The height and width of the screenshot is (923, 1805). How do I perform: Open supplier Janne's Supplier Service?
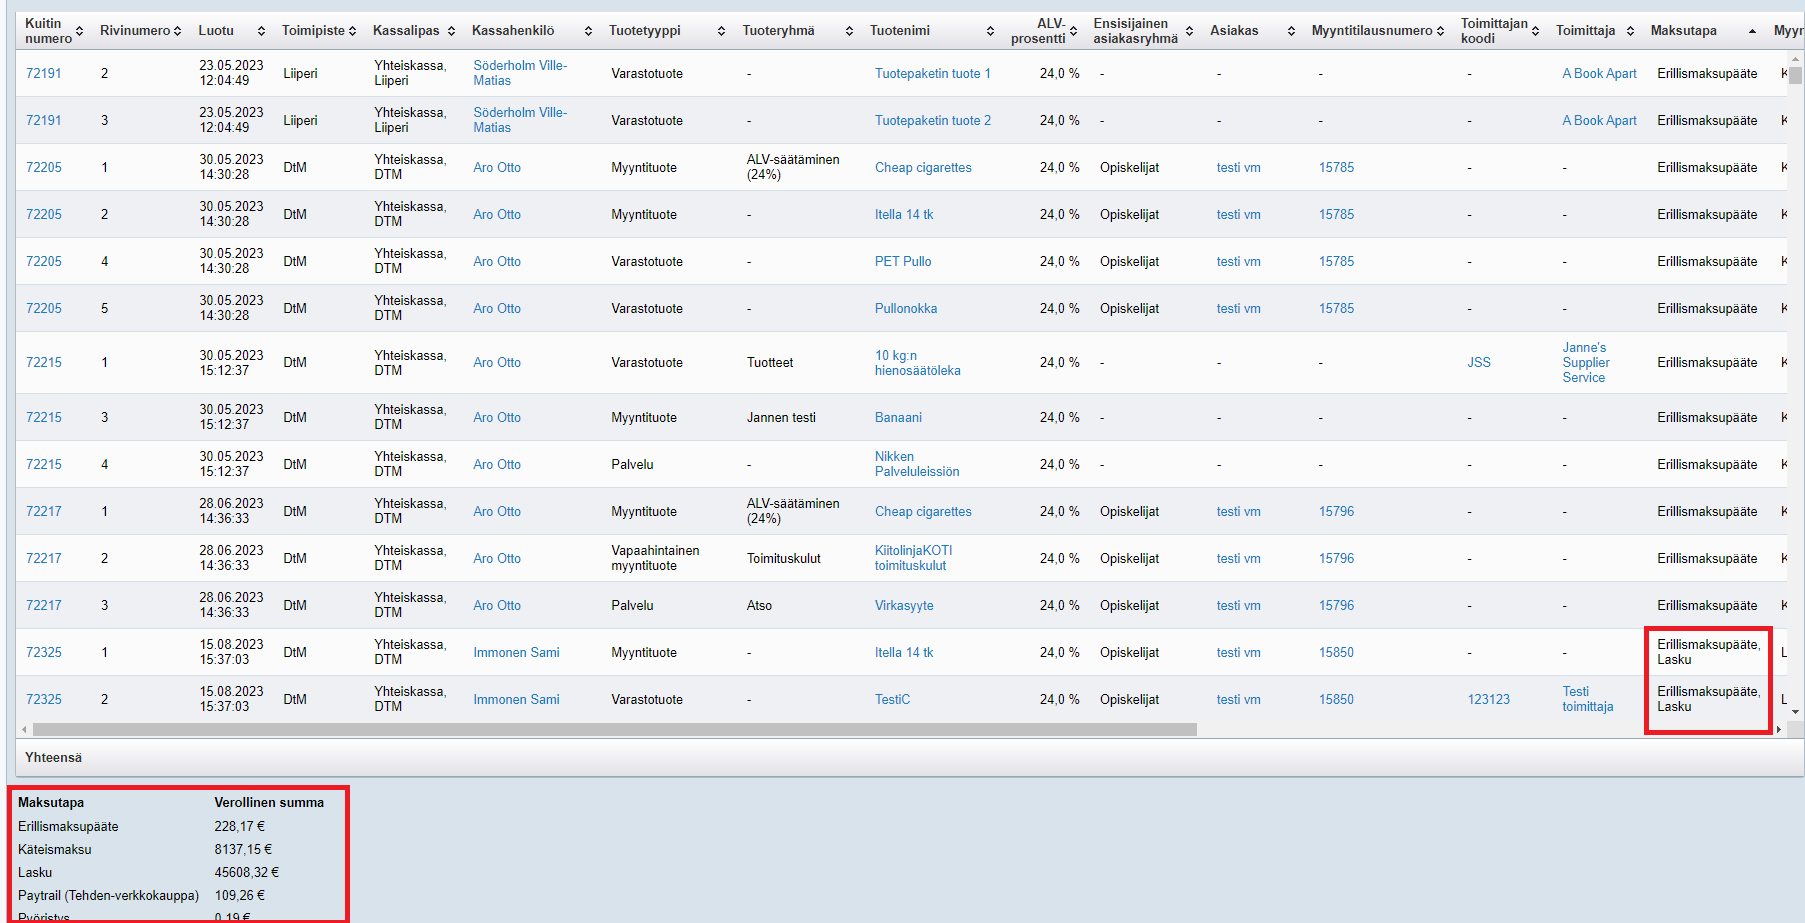pos(1585,362)
